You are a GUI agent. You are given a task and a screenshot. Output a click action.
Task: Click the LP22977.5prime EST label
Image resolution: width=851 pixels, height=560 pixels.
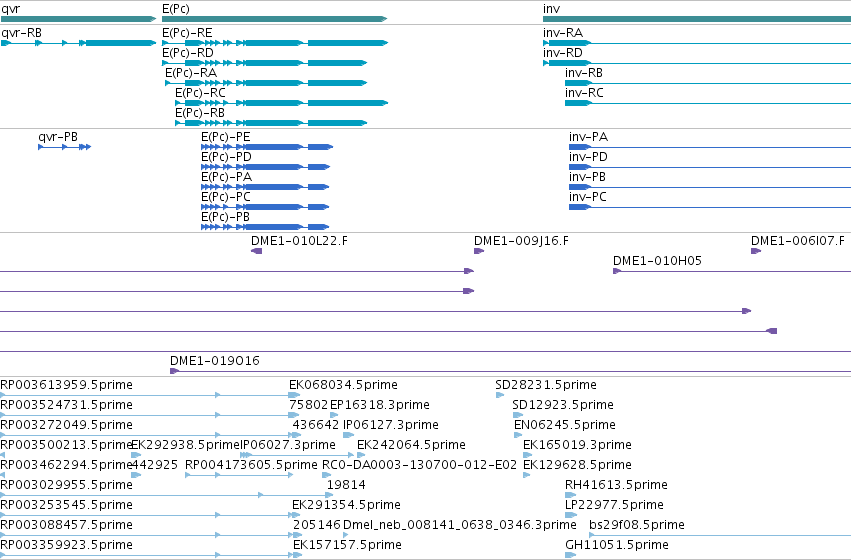click(x=614, y=505)
